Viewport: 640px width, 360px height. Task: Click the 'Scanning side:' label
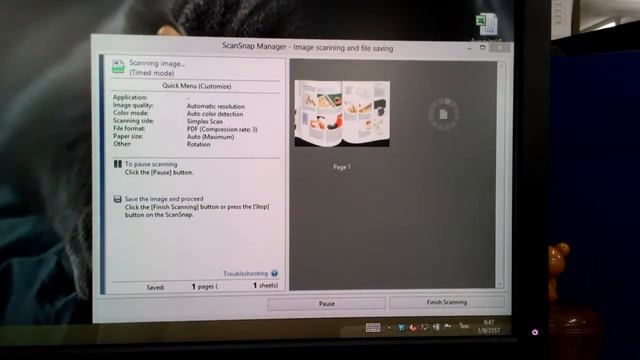pos(133,120)
